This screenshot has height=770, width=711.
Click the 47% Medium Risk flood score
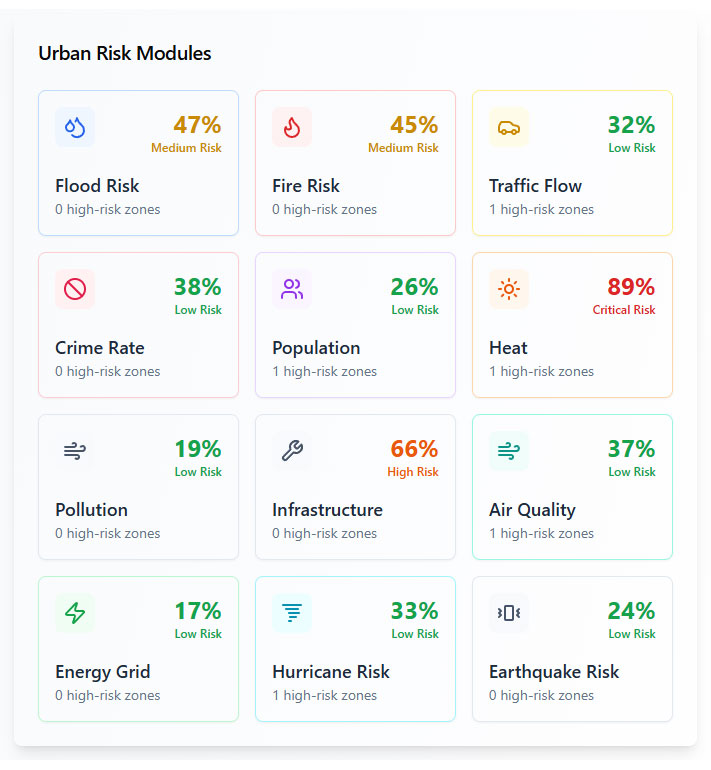click(197, 126)
